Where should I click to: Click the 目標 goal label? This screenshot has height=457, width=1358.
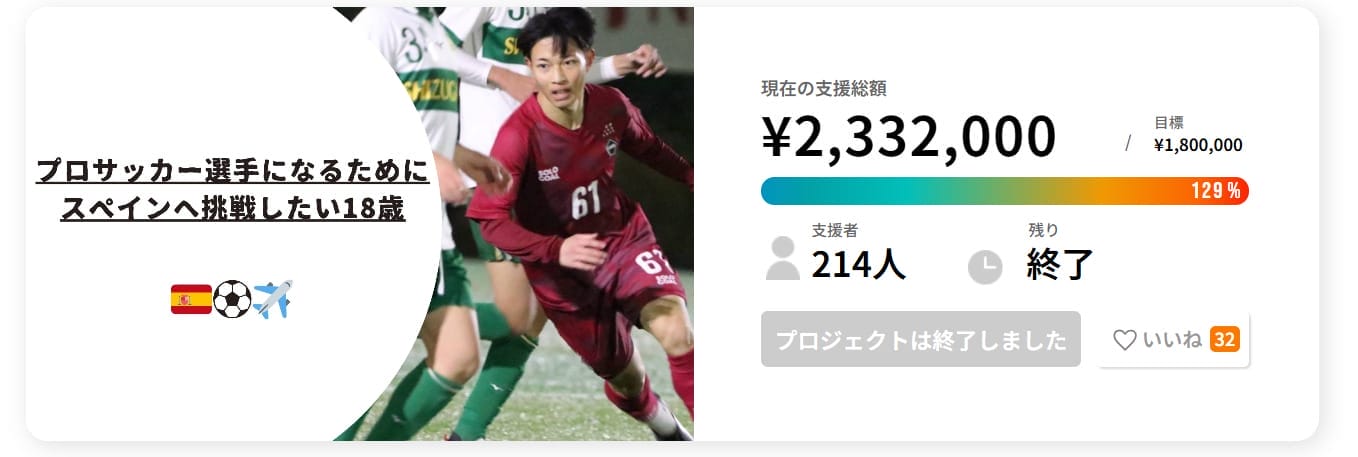[x=1169, y=123]
